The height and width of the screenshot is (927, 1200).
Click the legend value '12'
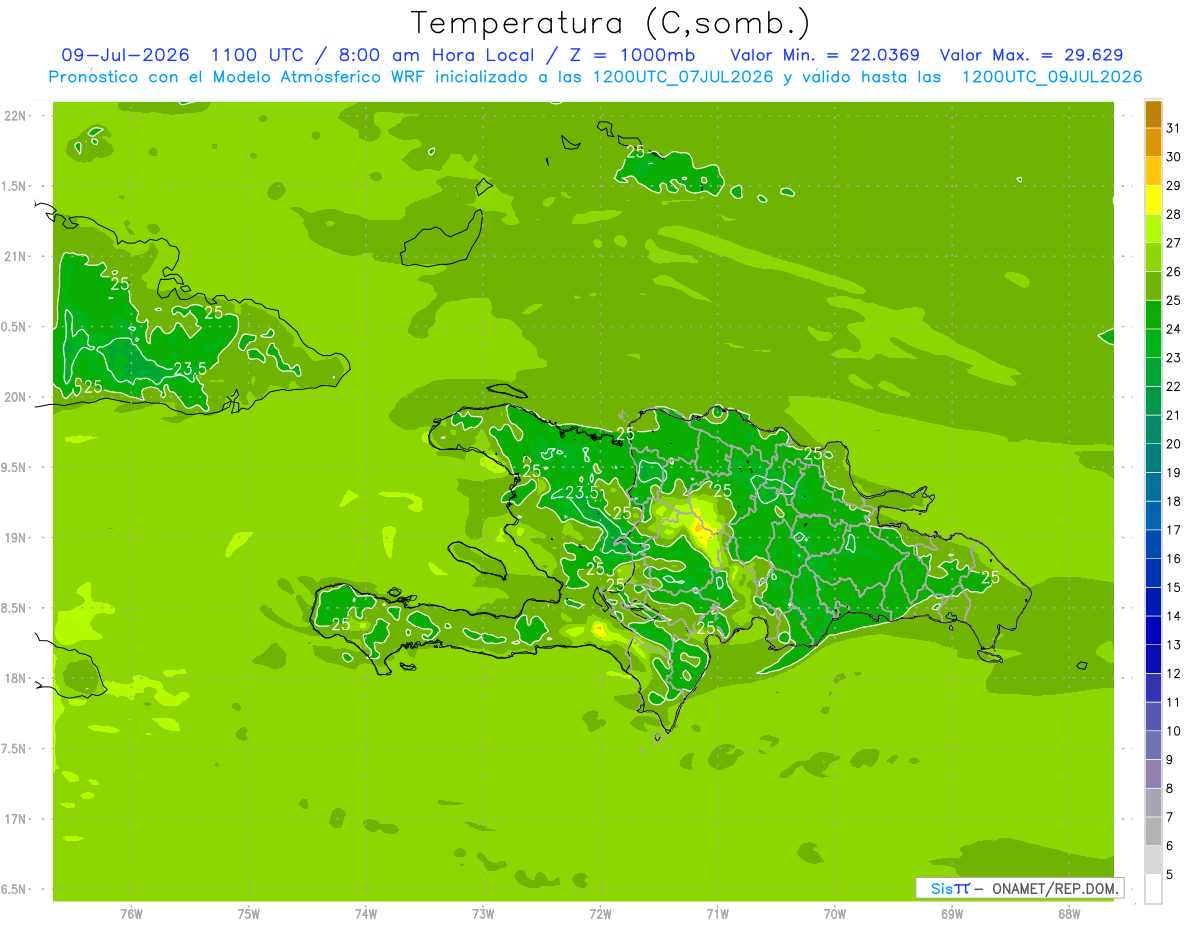tap(1174, 674)
